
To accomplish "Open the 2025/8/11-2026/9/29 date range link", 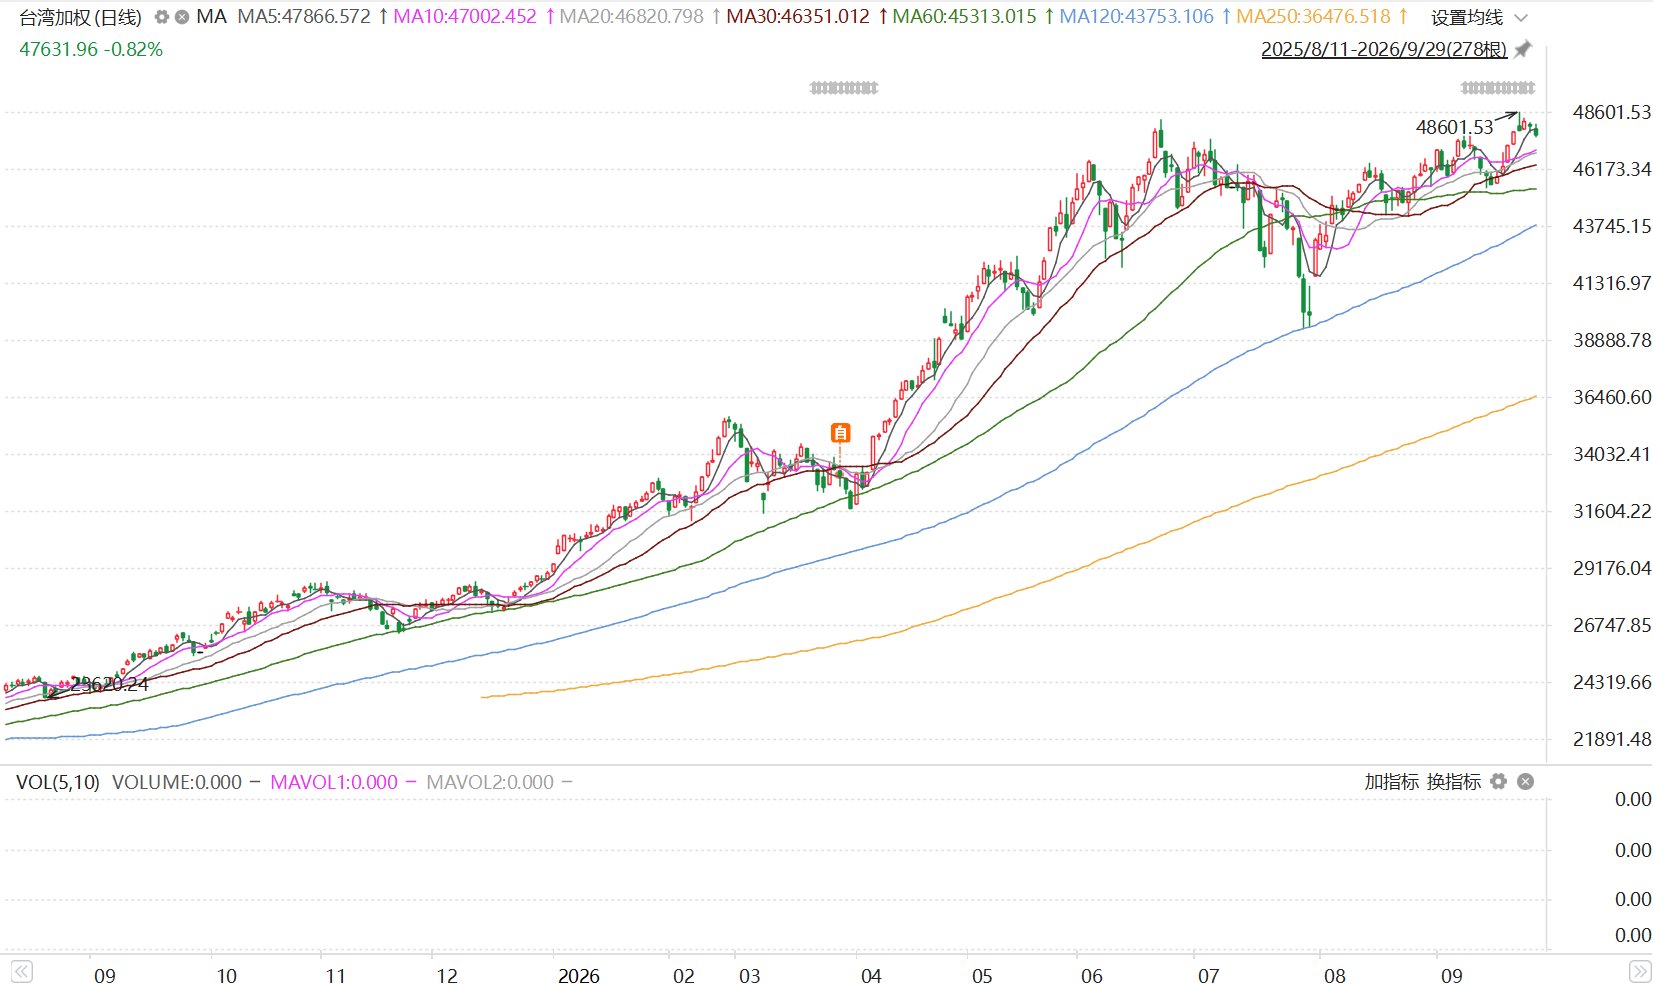I will [x=1384, y=49].
